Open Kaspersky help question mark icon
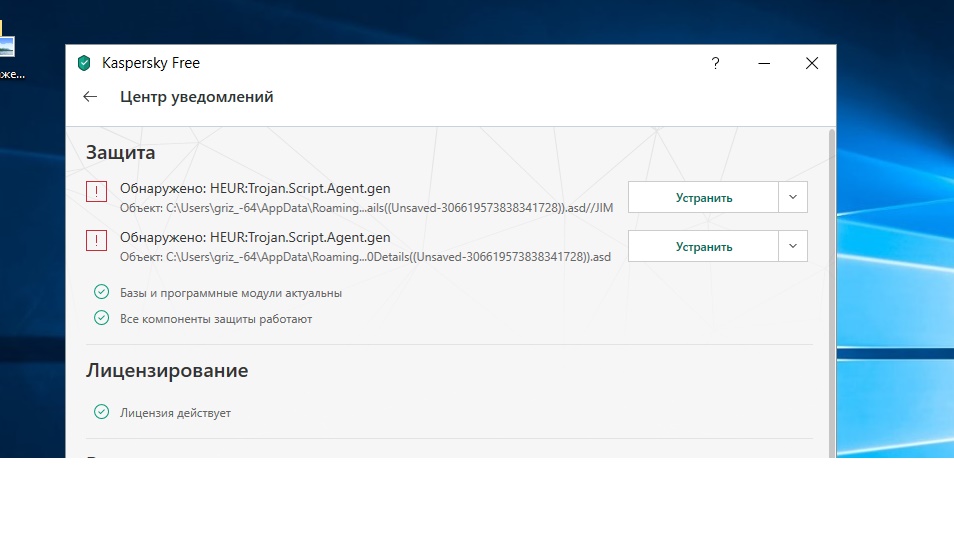 tap(716, 63)
